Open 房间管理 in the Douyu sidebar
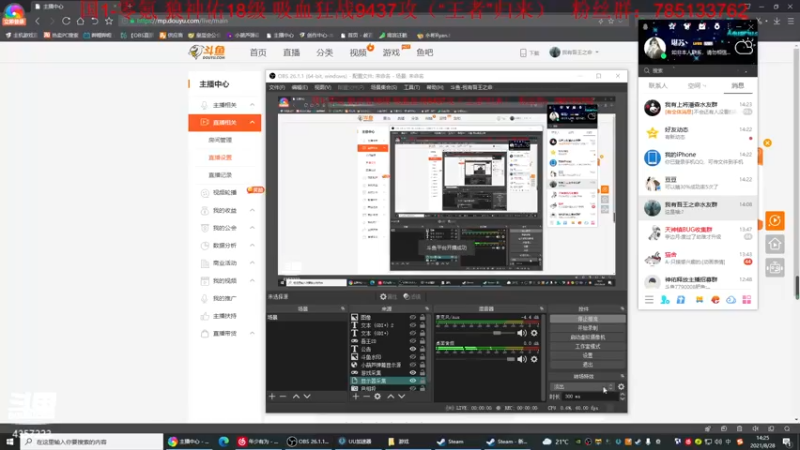Viewport: 800px width, 450px height. [220, 140]
